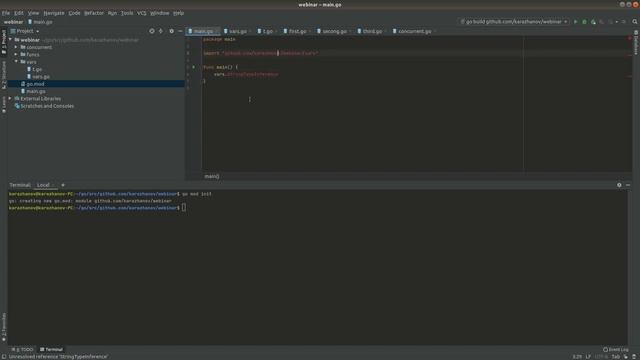Click main() breadcrumb at editor bottom
This screenshot has width=640, height=360.
pyautogui.click(x=212, y=176)
